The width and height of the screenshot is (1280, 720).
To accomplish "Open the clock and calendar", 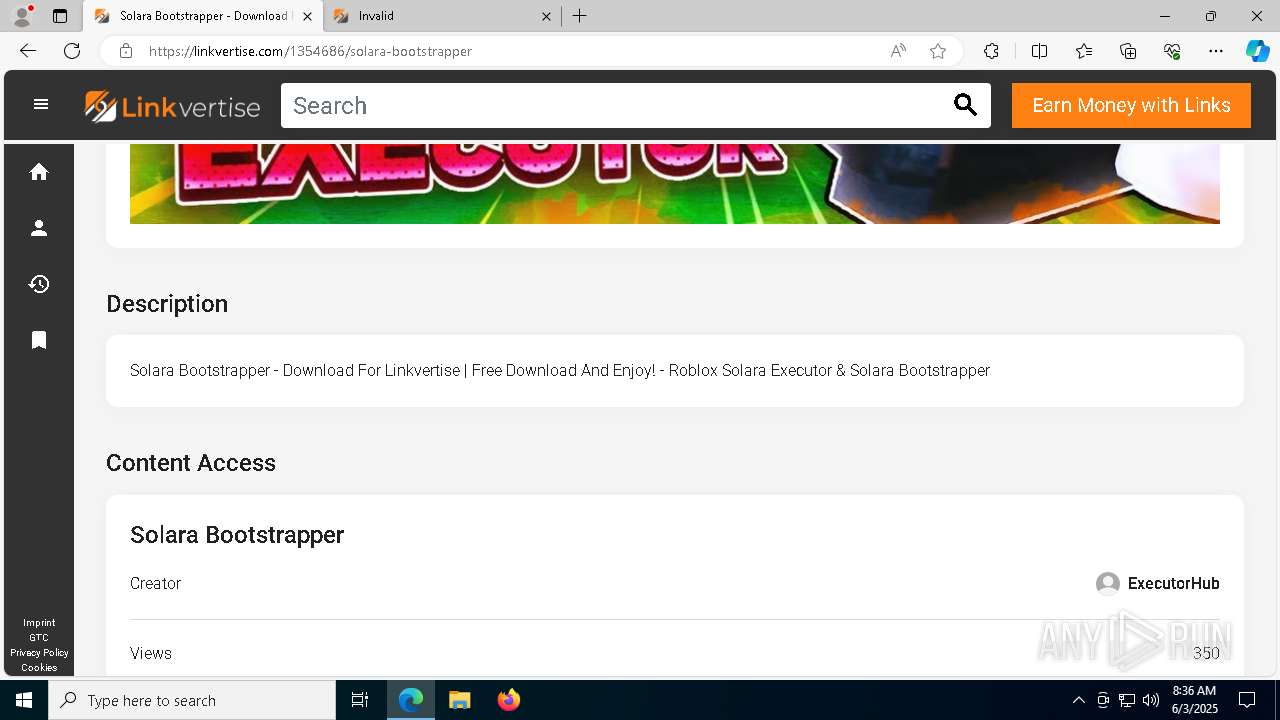I will click(1194, 700).
